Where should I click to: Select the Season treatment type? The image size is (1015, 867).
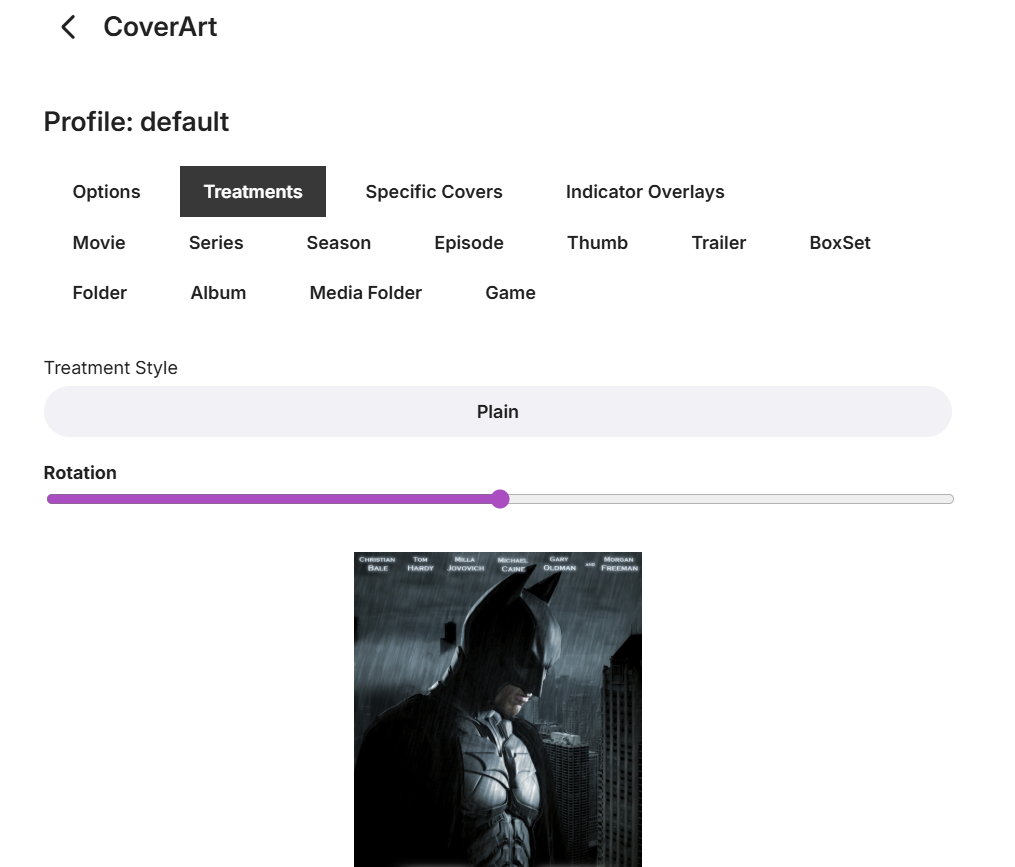[x=339, y=243]
